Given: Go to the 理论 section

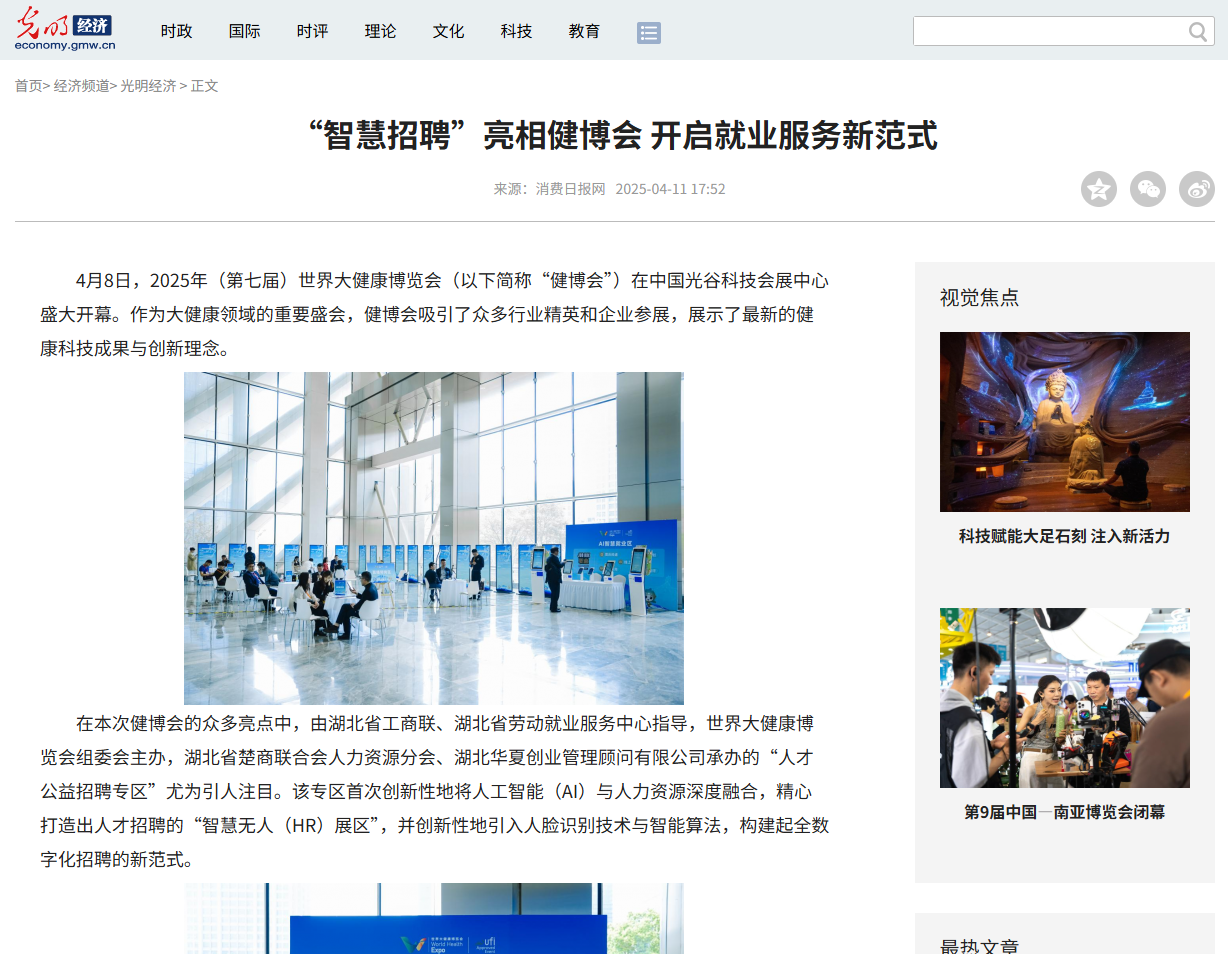Looking at the screenshot, I should pos(381,31).
